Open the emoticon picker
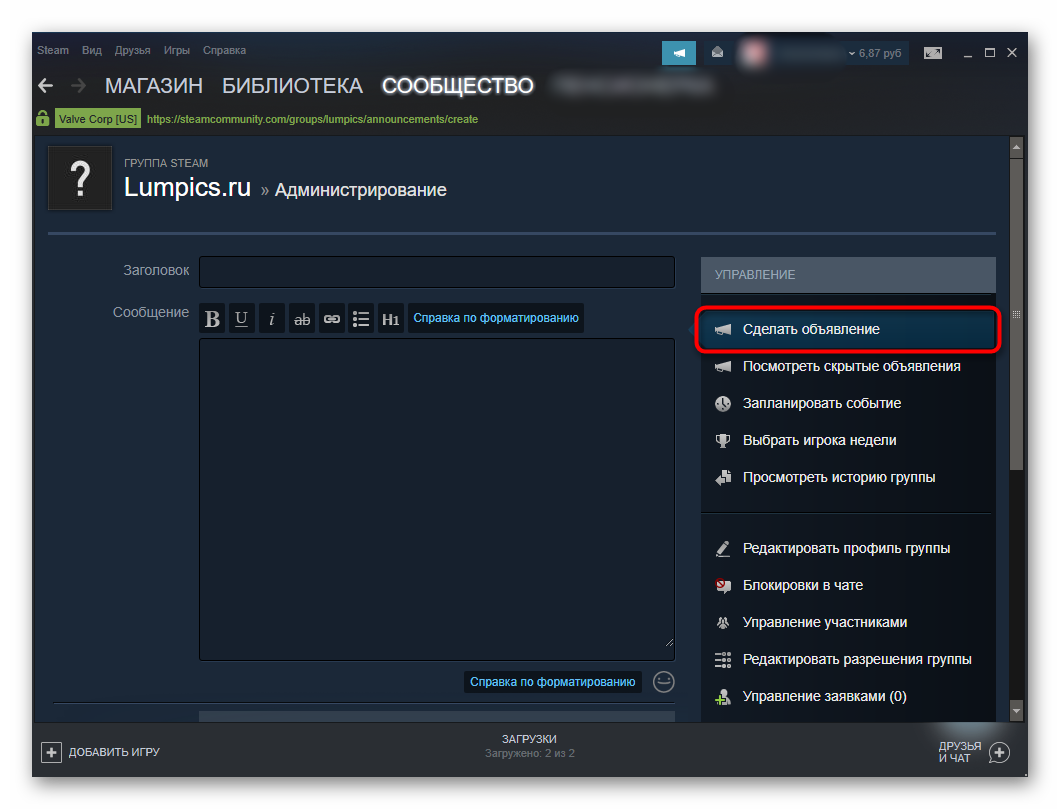This screenshot has width=1060, height=809. click(664, 682)
